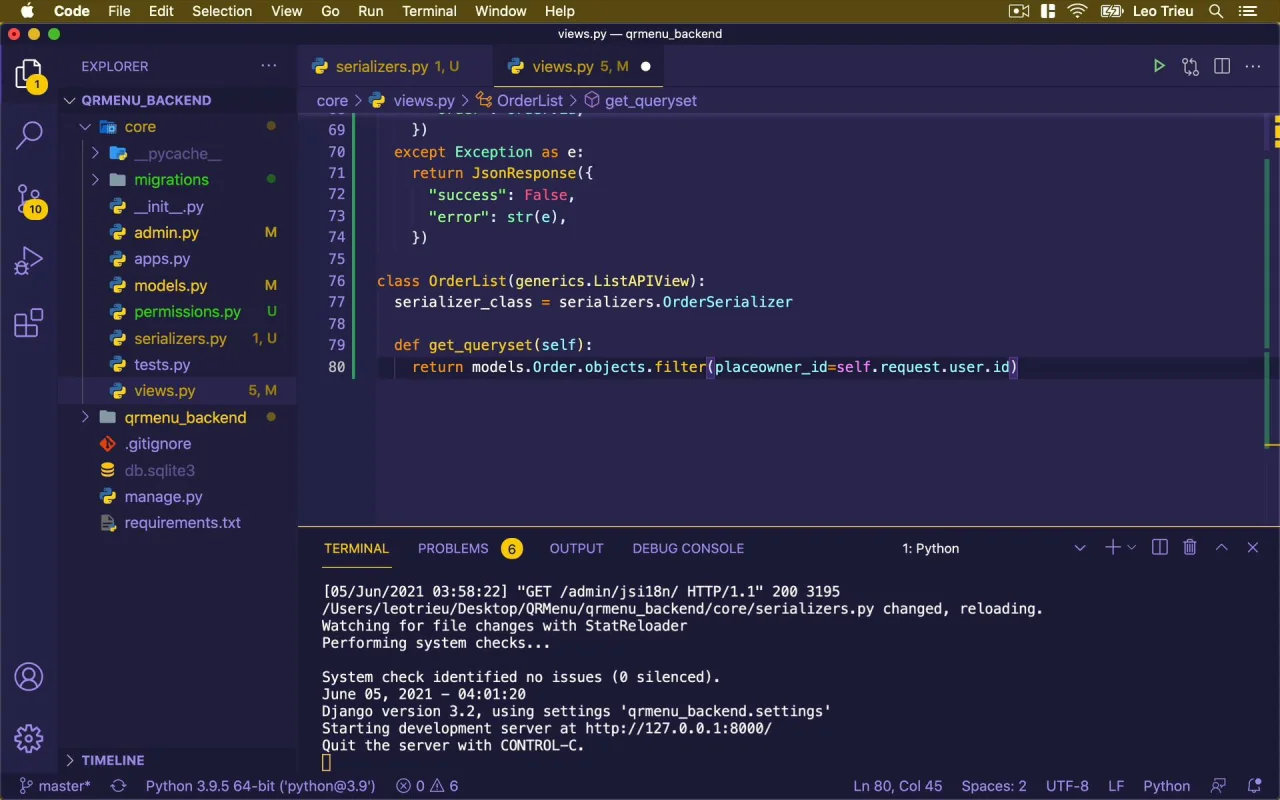Open the Manage gear settings menu
Screen dimensions: 1280x800
point(29,739)
